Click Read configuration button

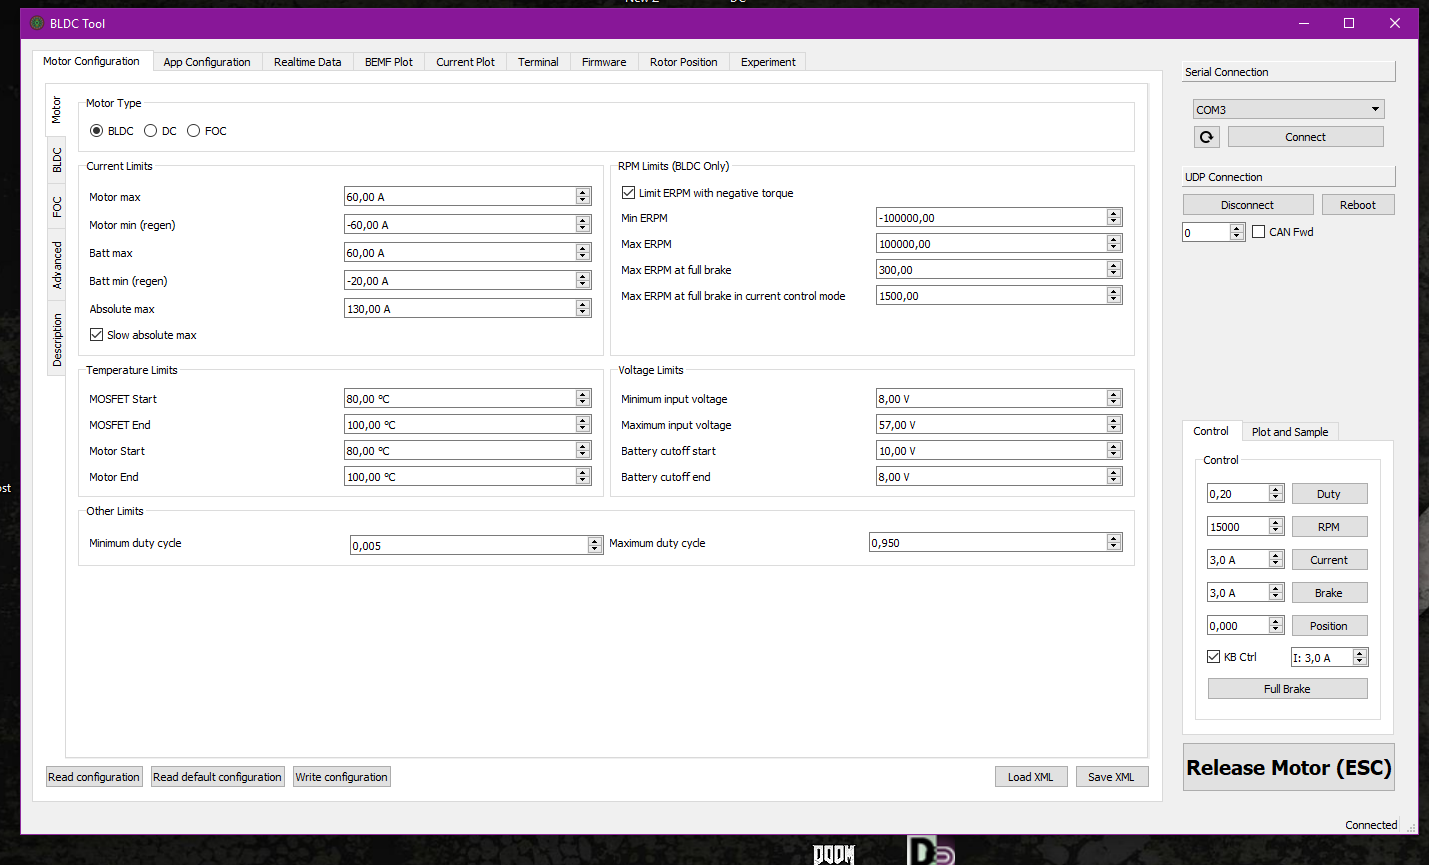pos(94,777)
